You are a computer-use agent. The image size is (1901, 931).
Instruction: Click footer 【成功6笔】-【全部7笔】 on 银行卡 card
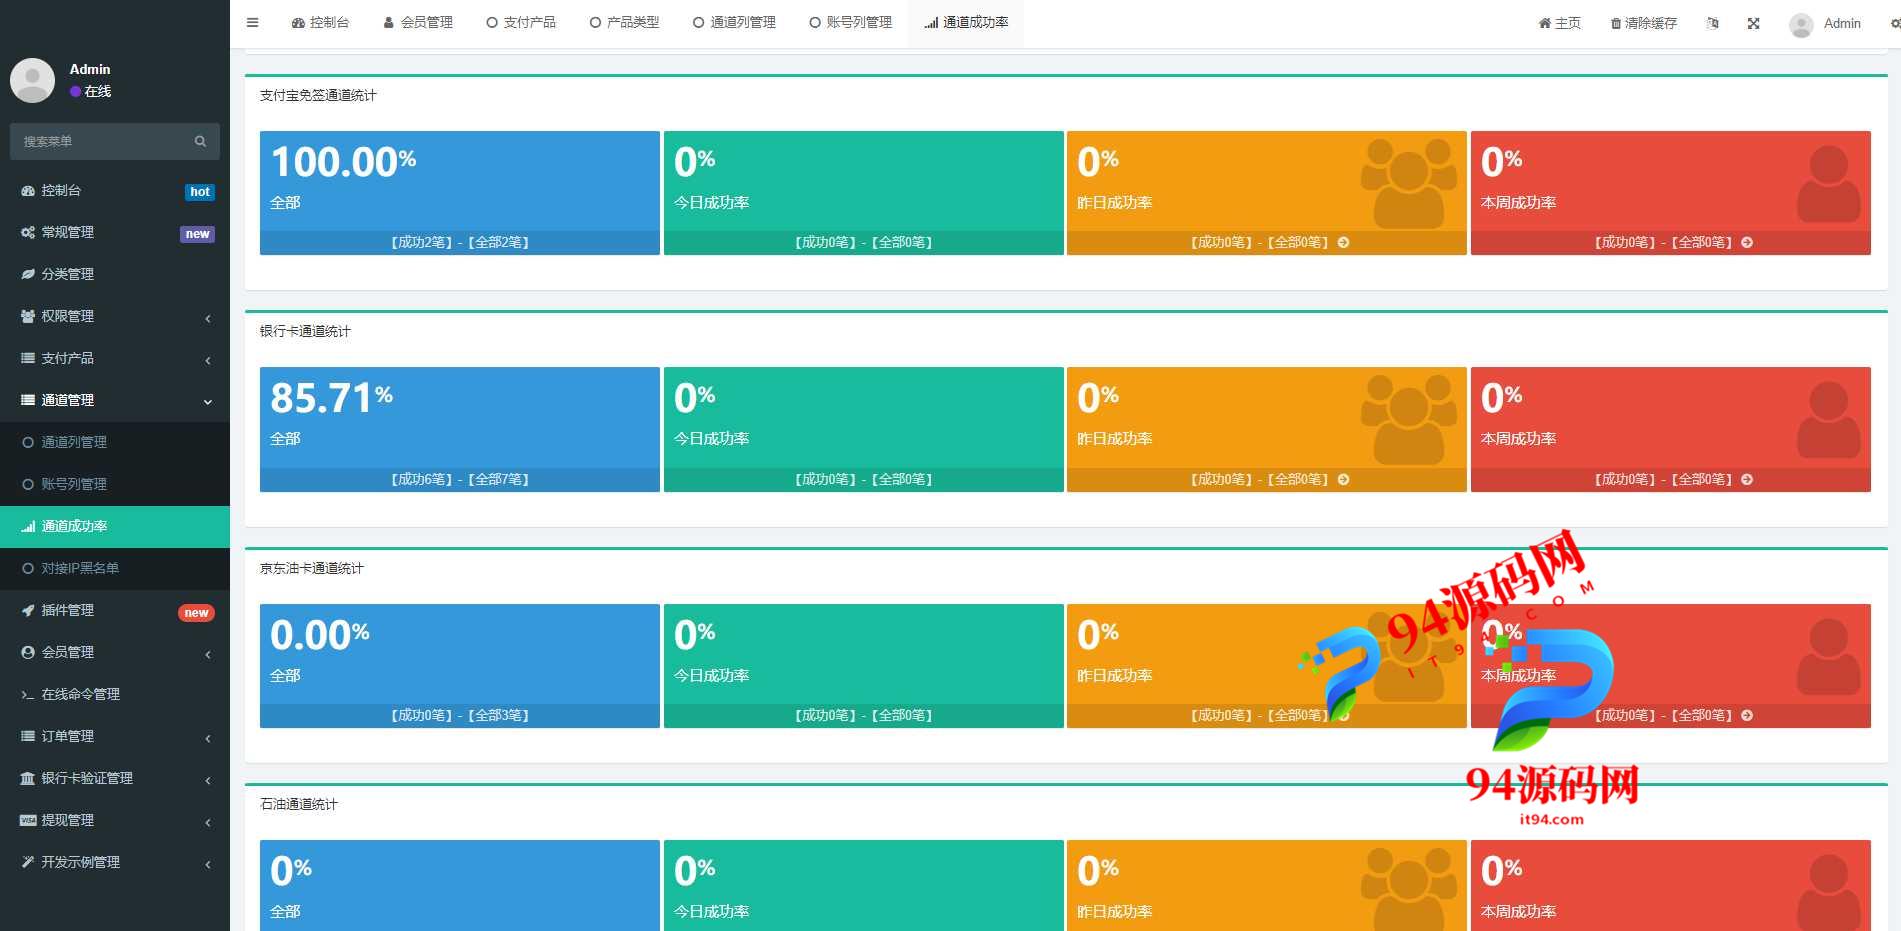460,479
